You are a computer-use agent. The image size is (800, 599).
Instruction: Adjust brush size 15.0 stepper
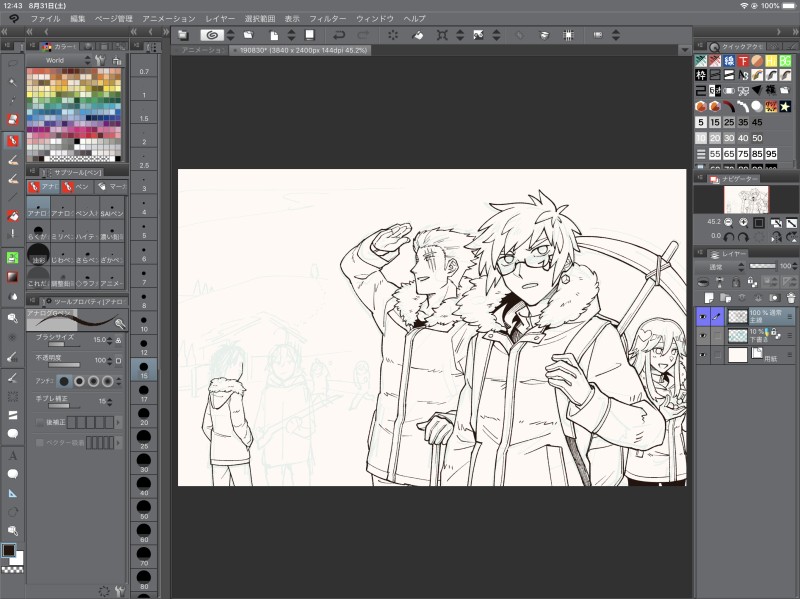coord(109,340)
